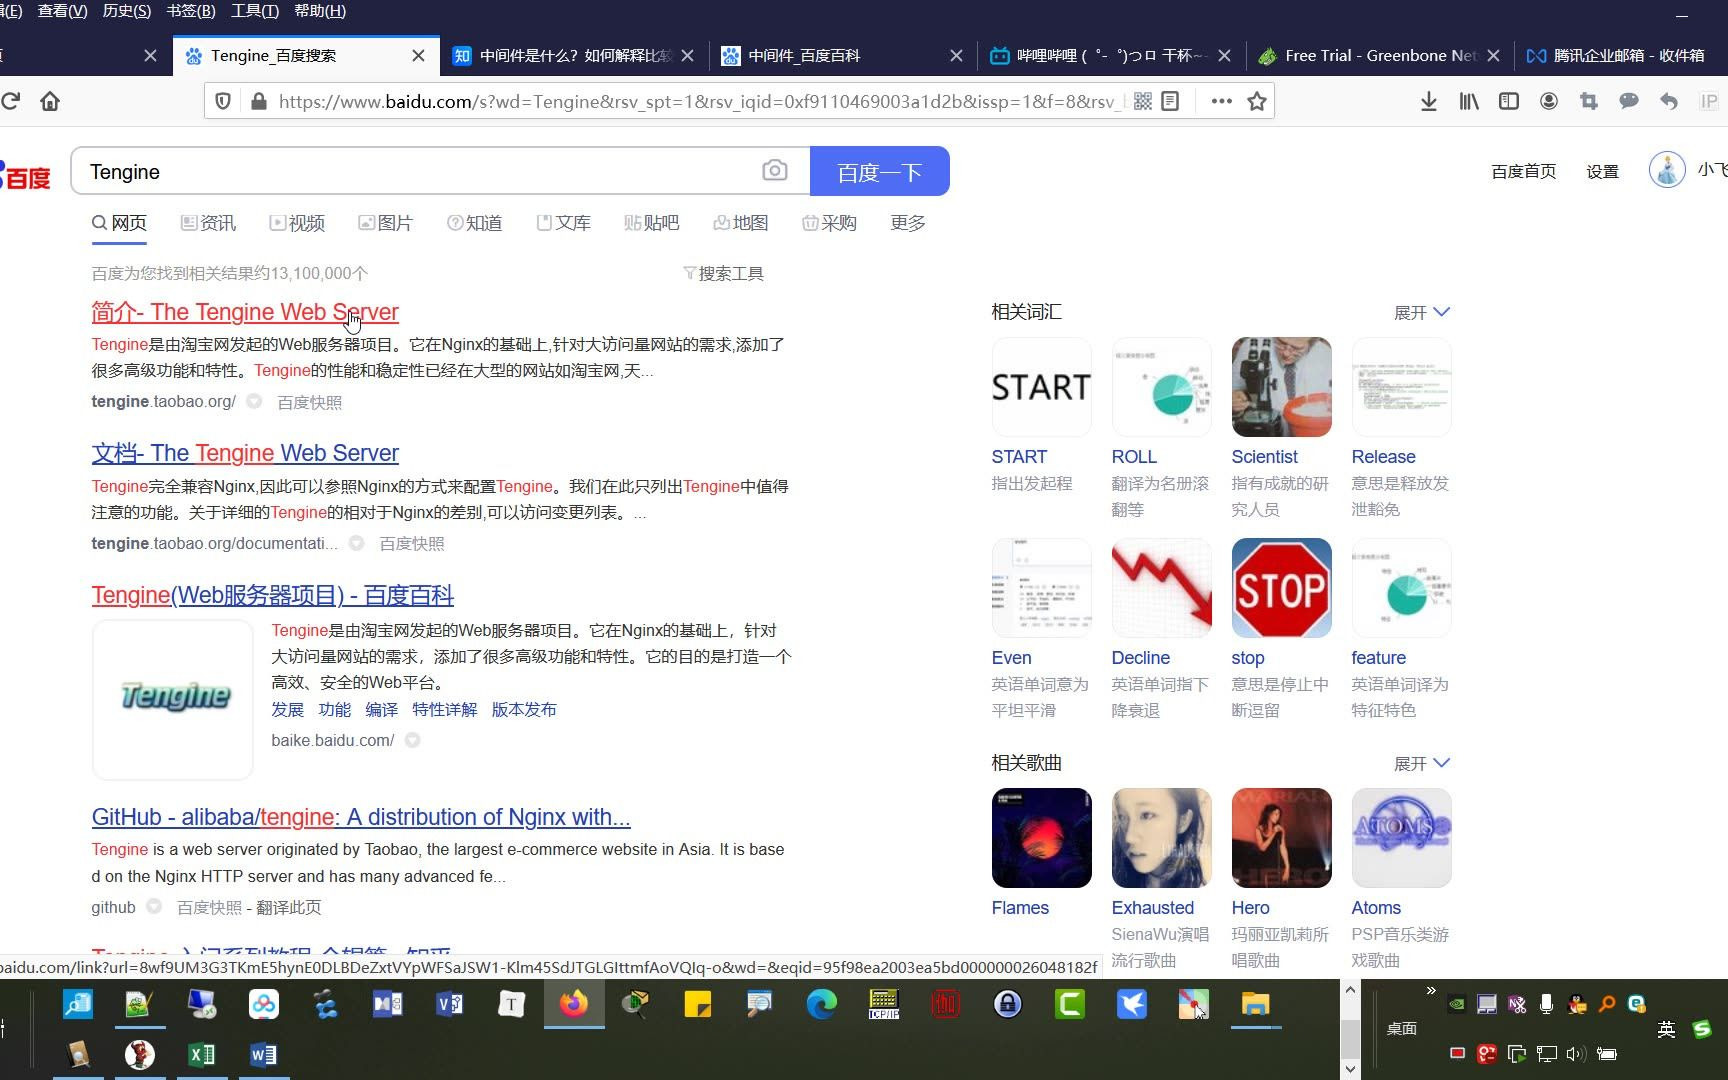Viewport: 1728px width, 1080px height.
Task: Open the Flames song thumbnail
Action: pyautogui.click(x=1041, y=838)
